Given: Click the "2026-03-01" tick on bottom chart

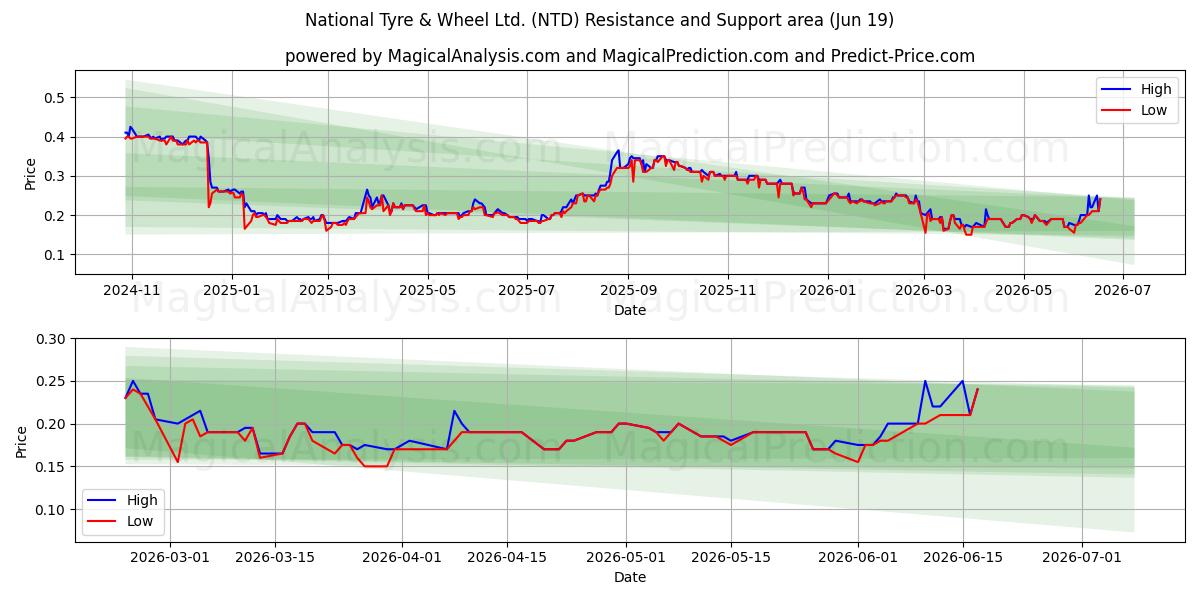Looking at the screenshot, I should 170,557.
